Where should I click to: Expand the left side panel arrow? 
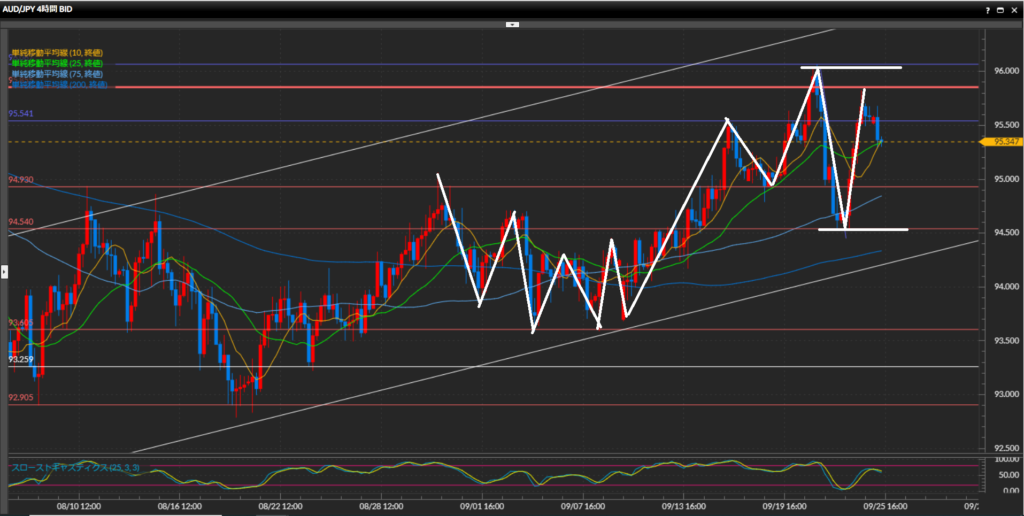pyautogui.click(x=4, y=270)
